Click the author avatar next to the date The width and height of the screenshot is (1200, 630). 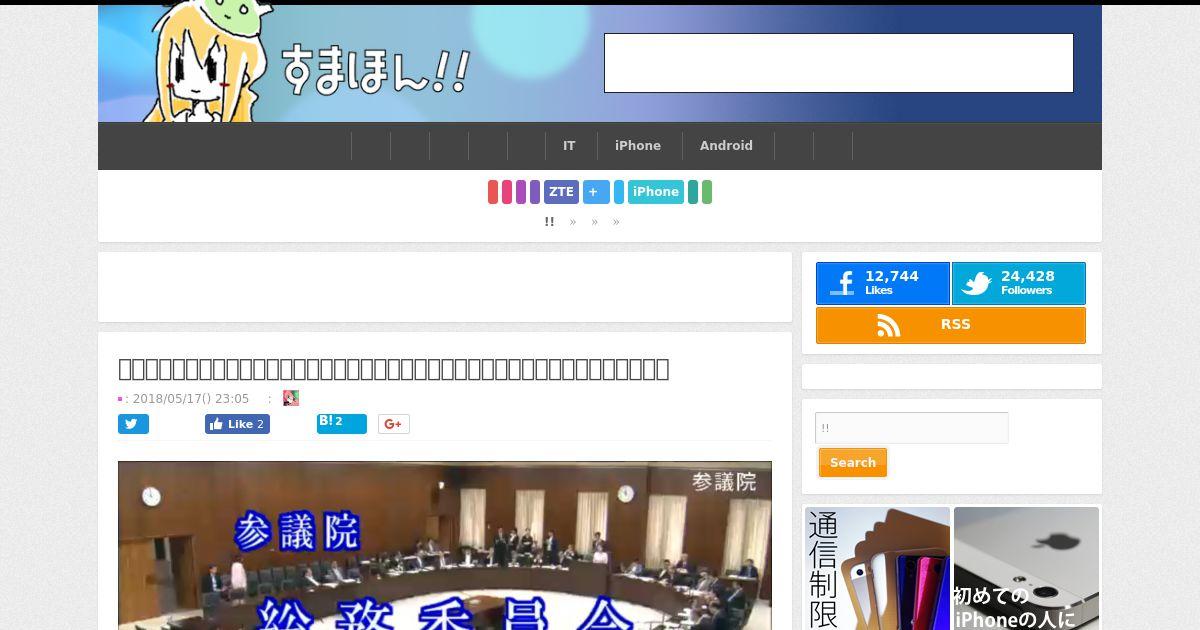[x=291, y=398]
